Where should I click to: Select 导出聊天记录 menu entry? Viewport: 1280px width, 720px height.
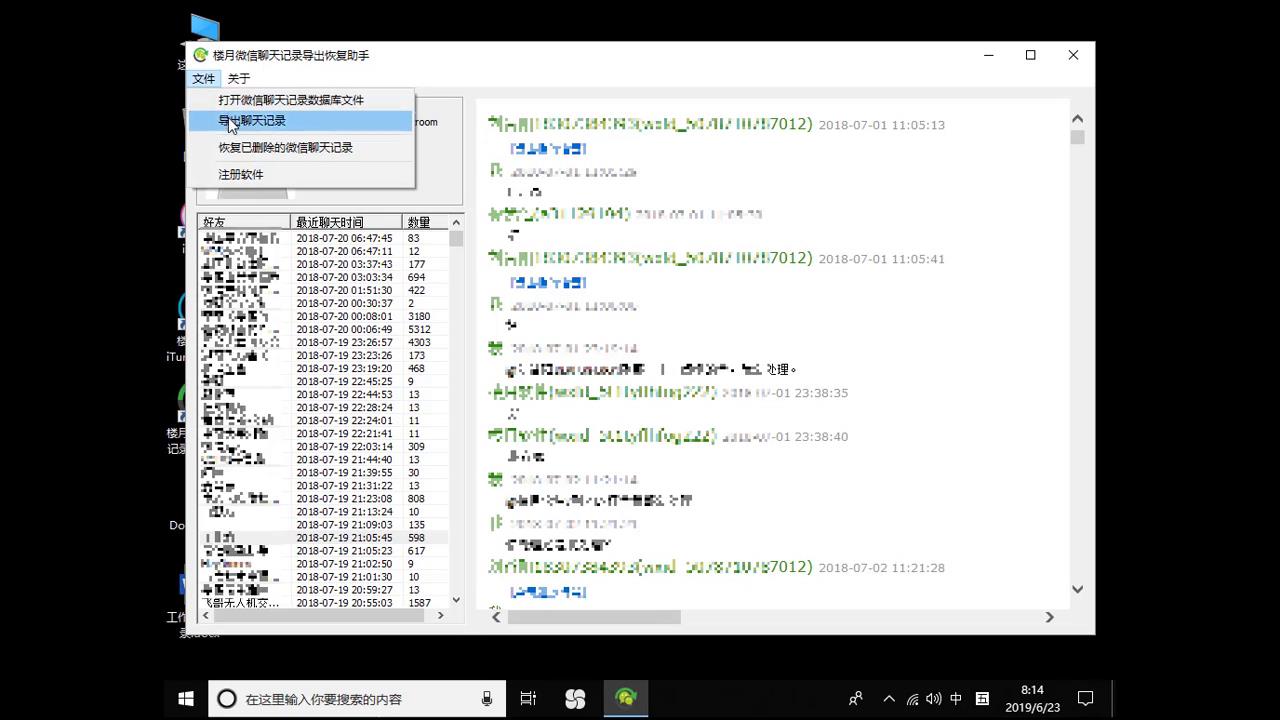pos(300,121)
